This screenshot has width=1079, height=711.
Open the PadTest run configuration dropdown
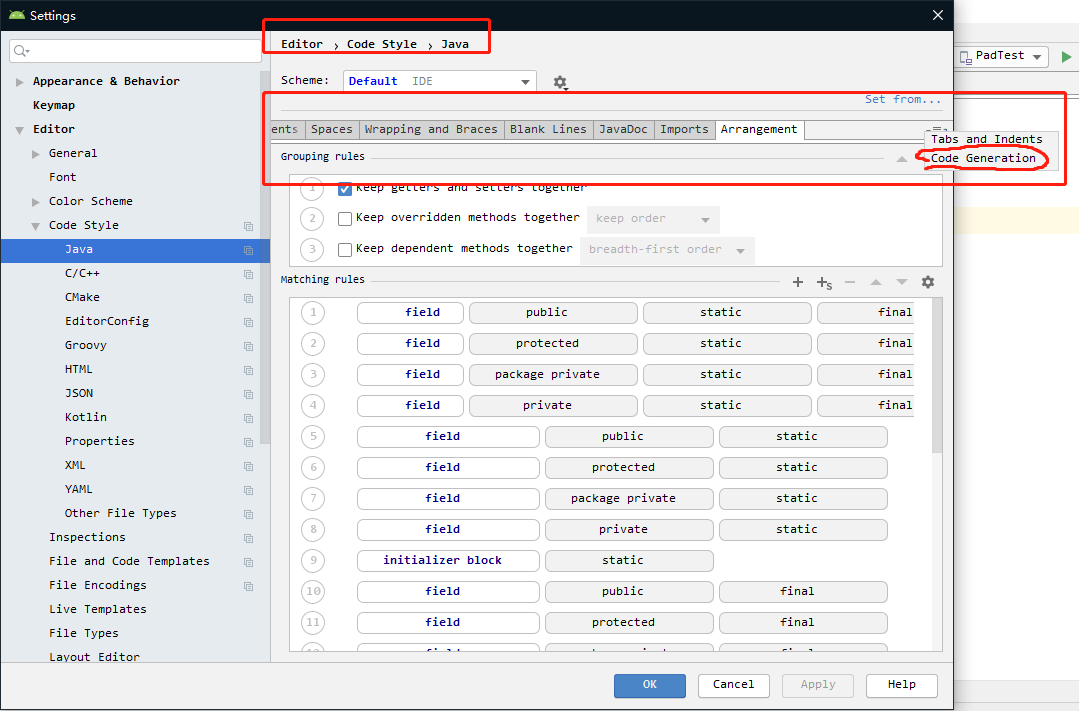(x=1002, y=56)
